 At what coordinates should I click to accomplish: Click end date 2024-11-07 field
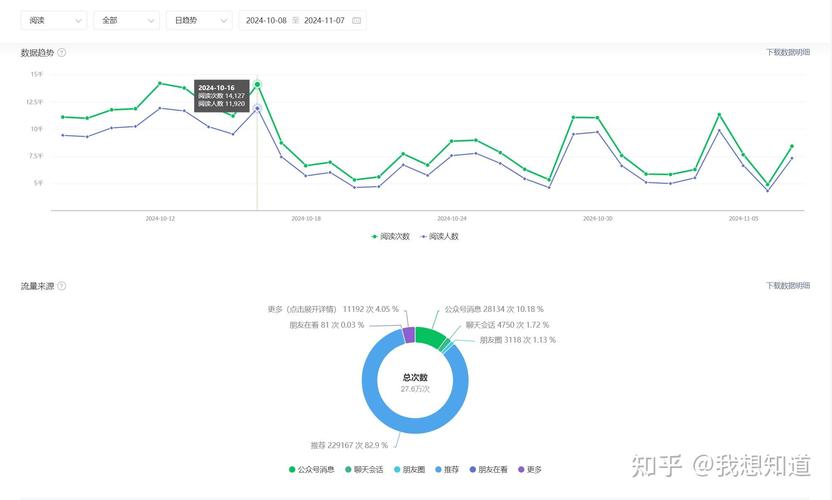click(324, 20)
